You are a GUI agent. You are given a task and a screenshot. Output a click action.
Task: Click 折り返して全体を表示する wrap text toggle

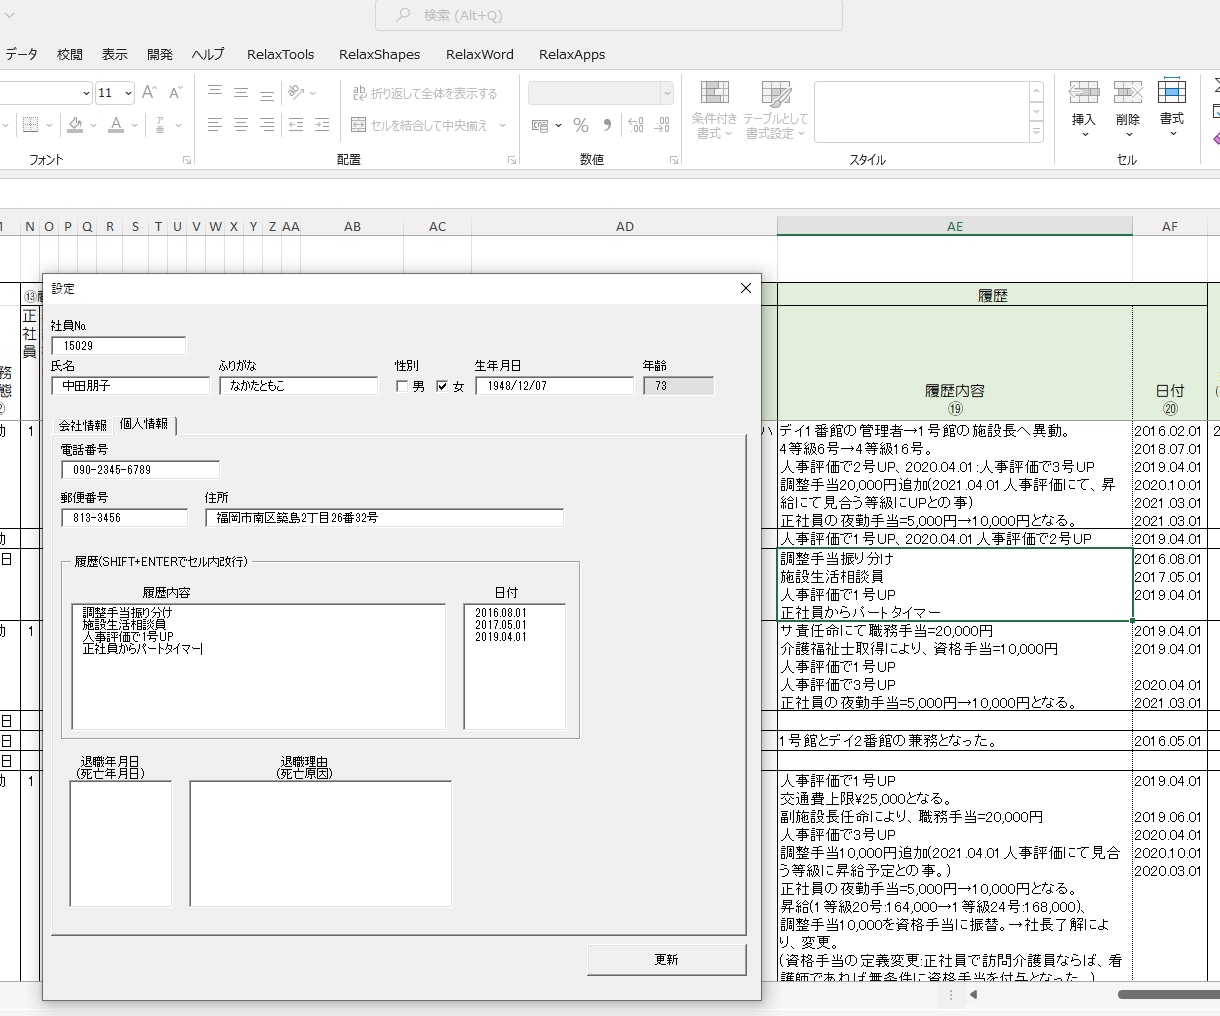(x=425, y=93)
